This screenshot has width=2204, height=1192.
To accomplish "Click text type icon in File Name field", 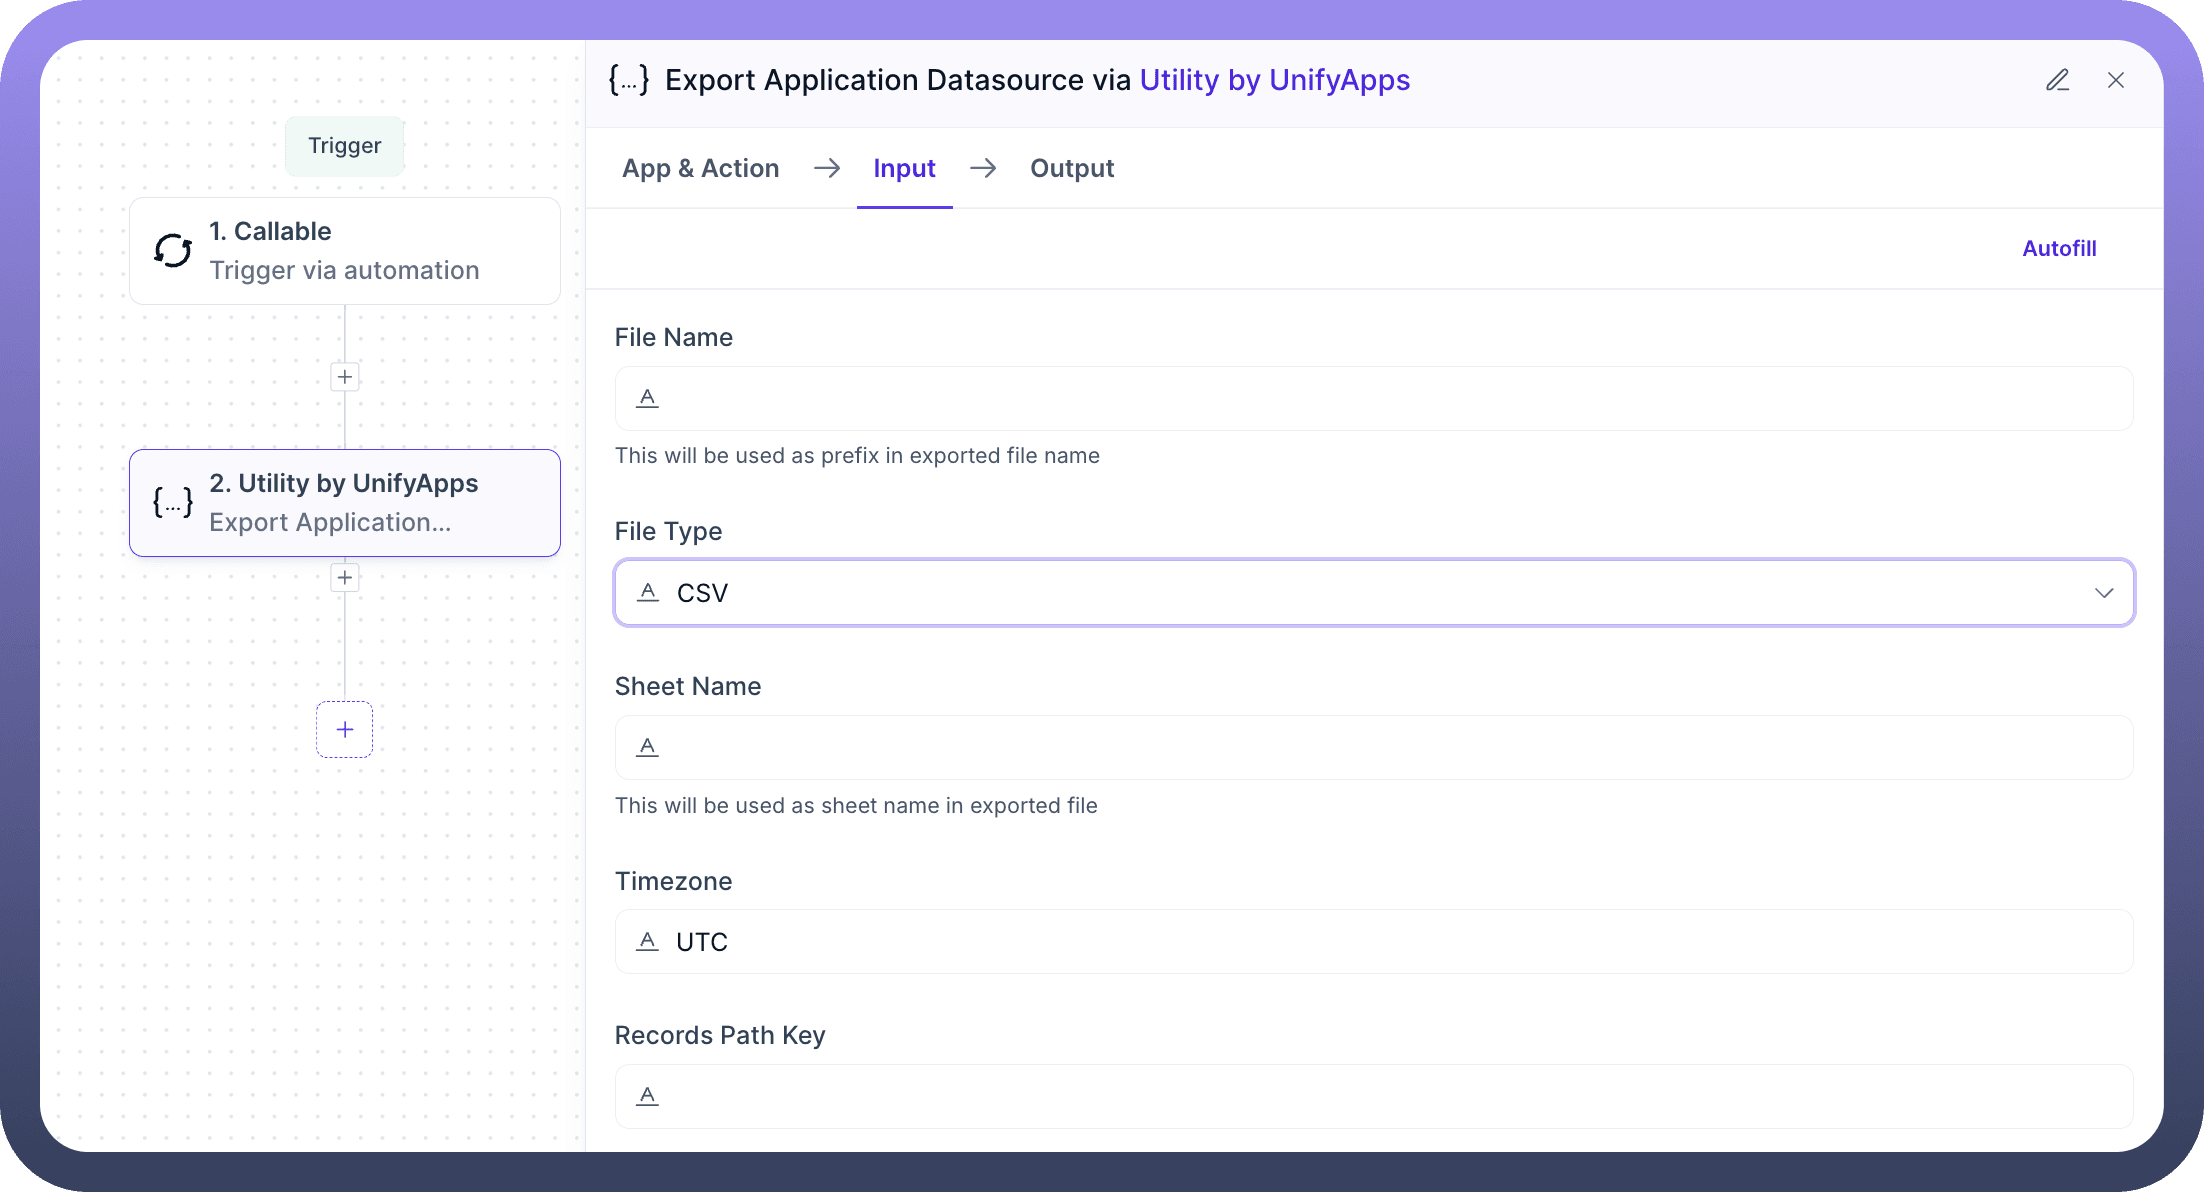I will pos(648,398).
